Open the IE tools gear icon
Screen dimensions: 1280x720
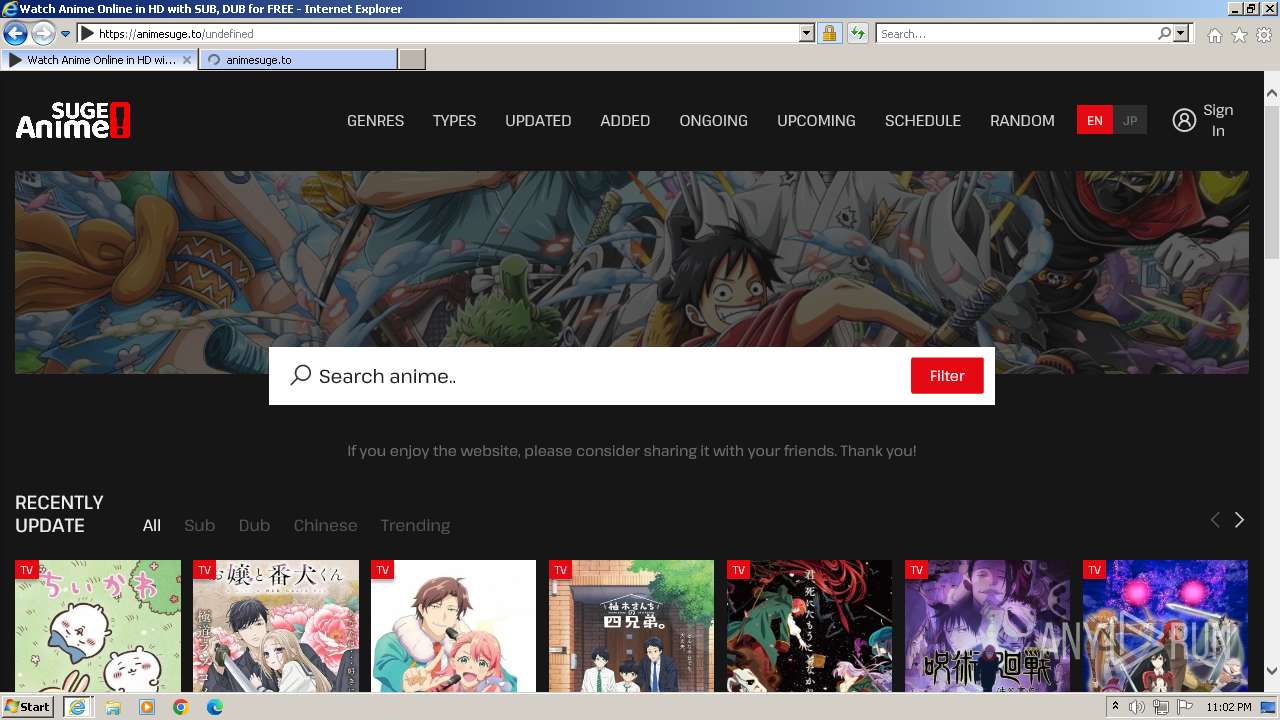[1264, 35]
